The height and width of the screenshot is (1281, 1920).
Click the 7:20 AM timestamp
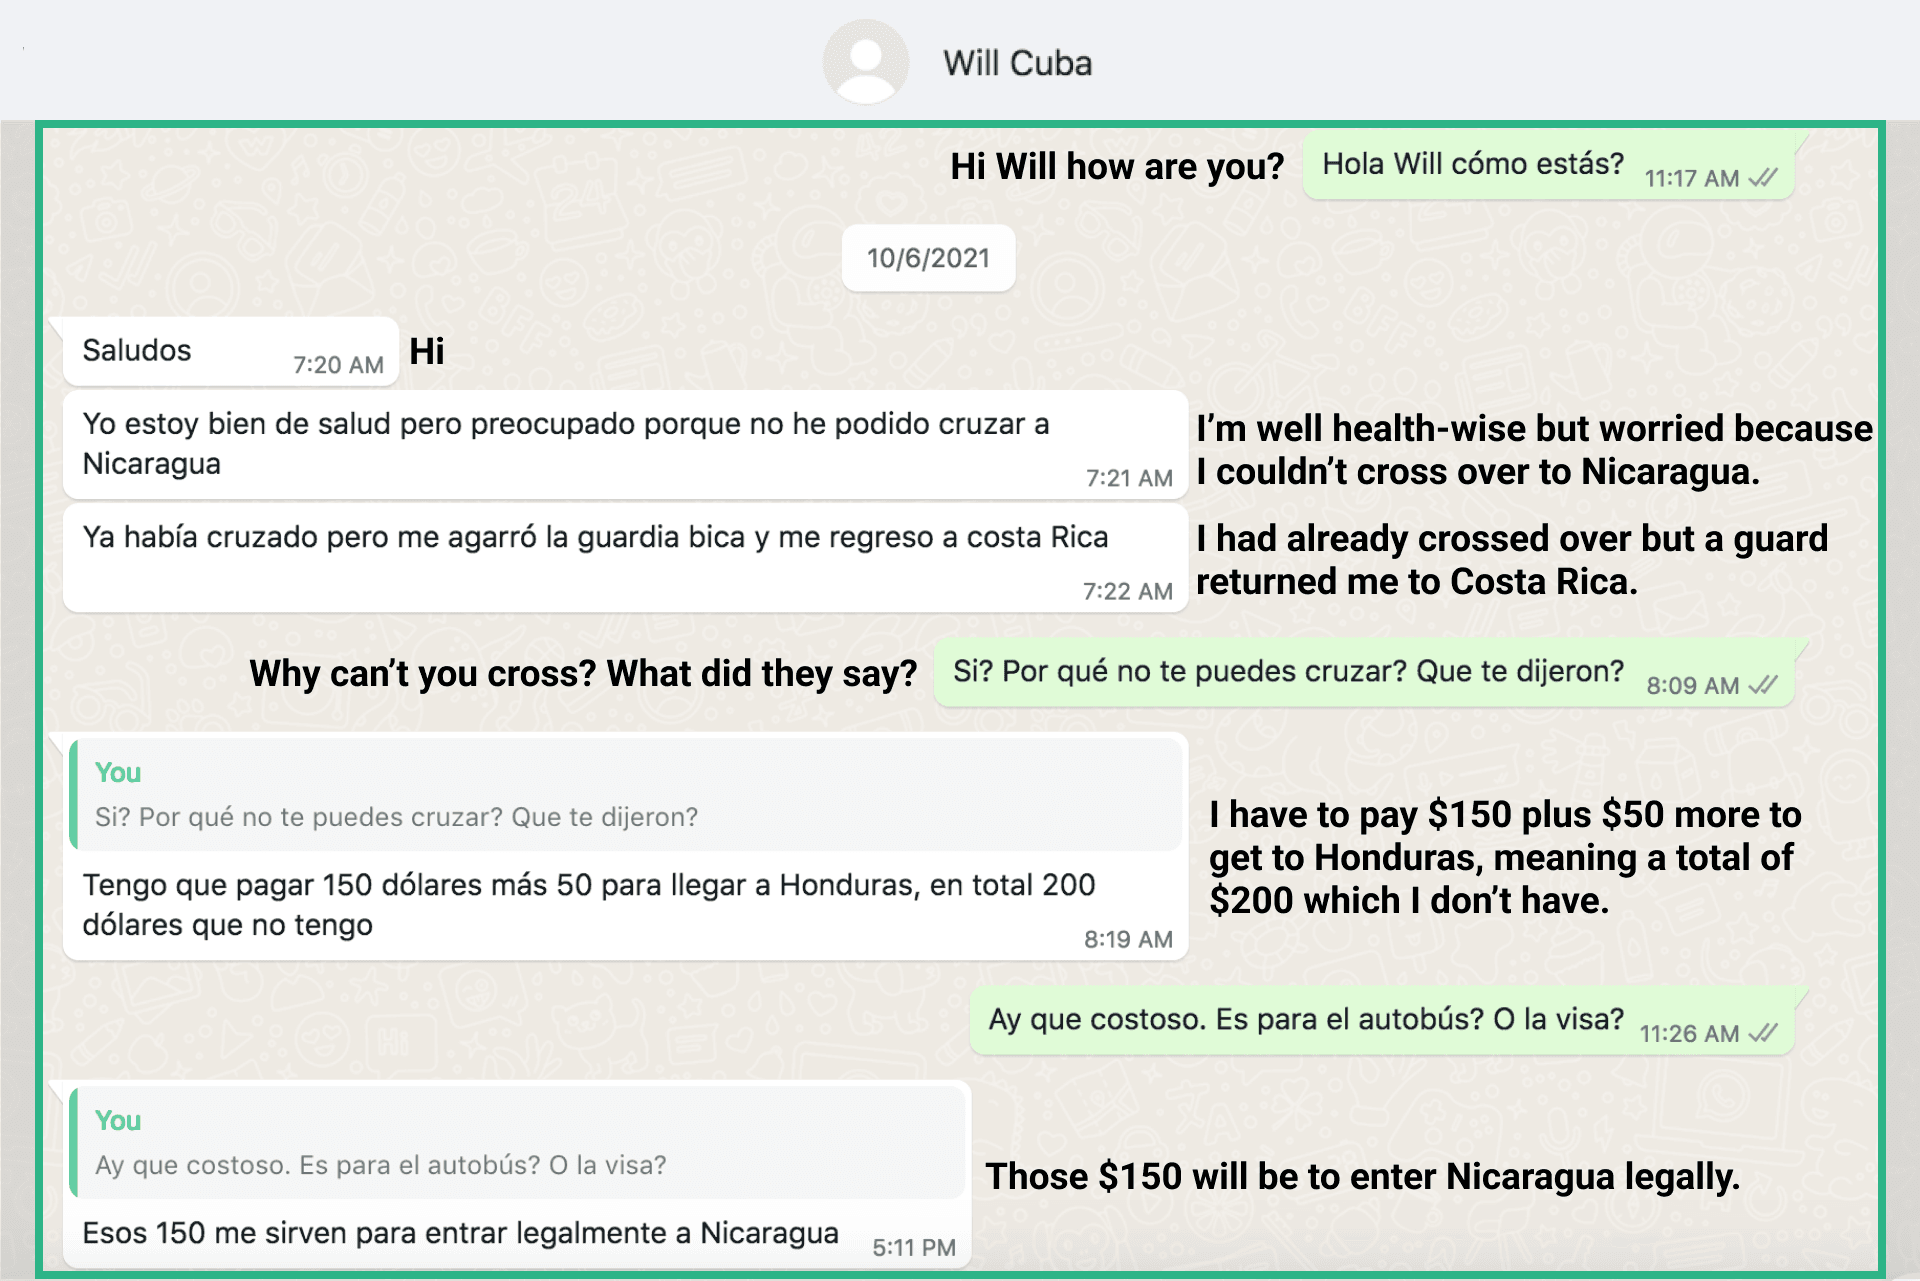338,365
